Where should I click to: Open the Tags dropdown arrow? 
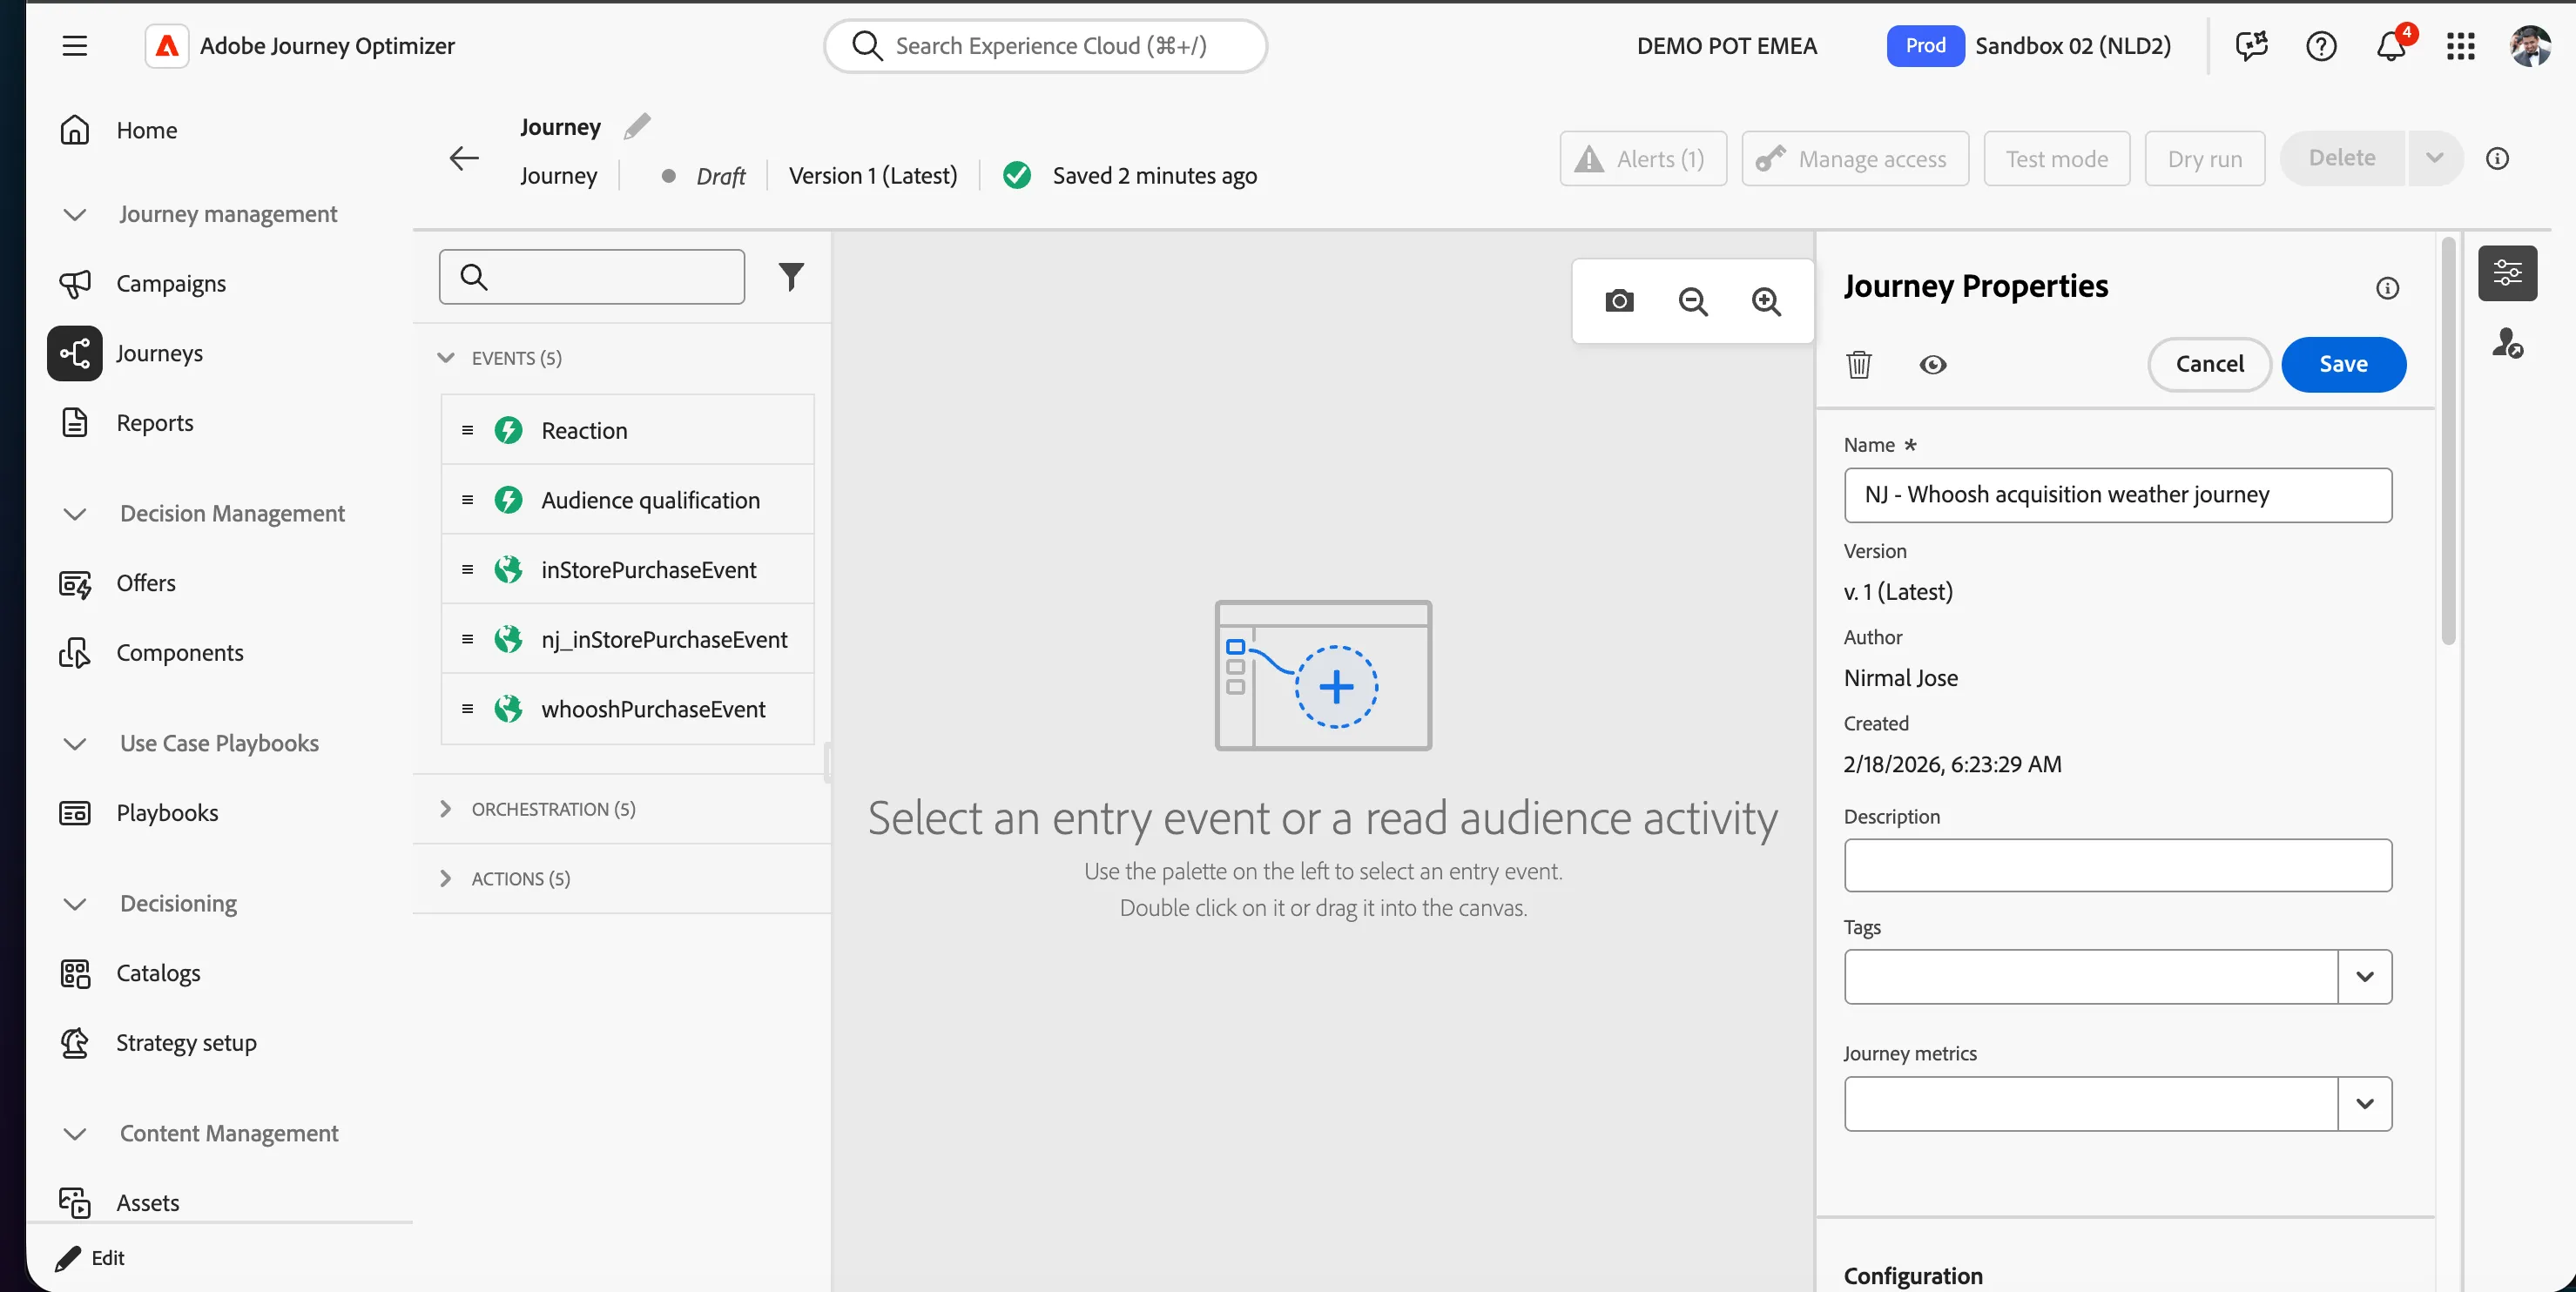[x=2364, y=977]
